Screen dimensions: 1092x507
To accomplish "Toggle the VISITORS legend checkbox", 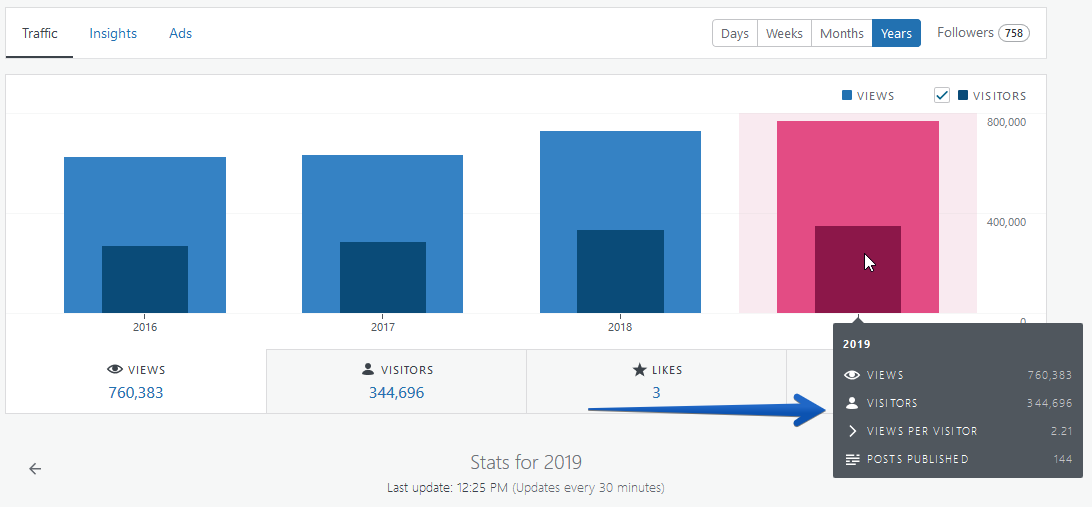I will tap(942, 95).
